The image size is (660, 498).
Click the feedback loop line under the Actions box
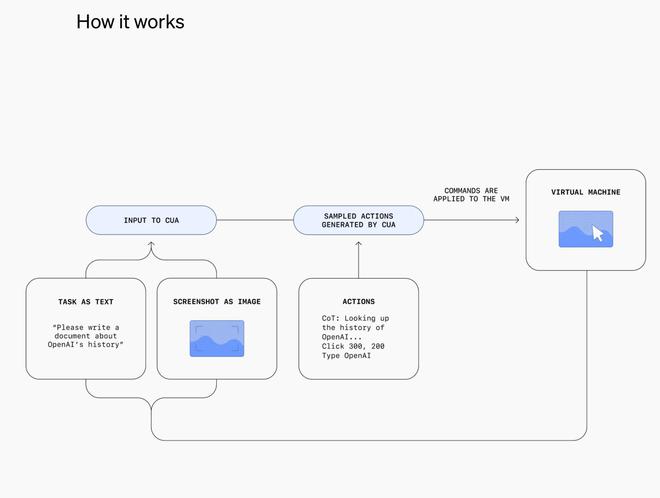tap(358, 439)
